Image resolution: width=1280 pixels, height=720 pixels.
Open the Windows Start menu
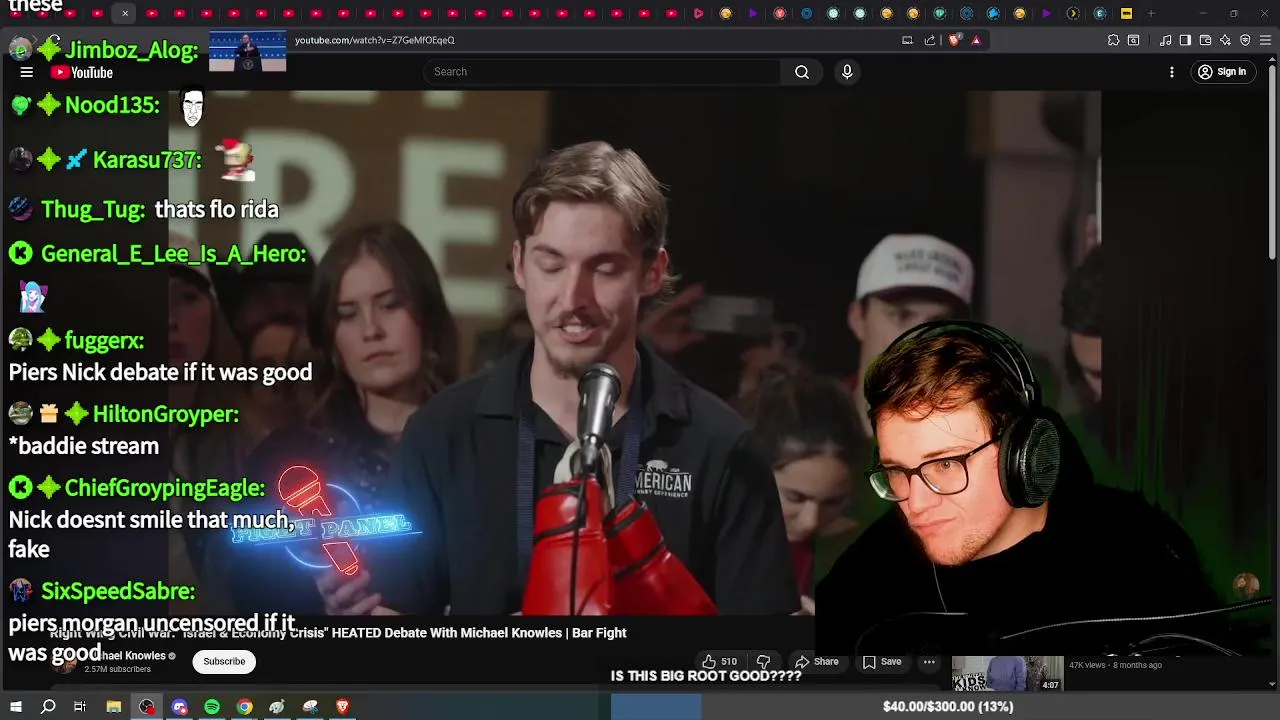pos(15,707)
